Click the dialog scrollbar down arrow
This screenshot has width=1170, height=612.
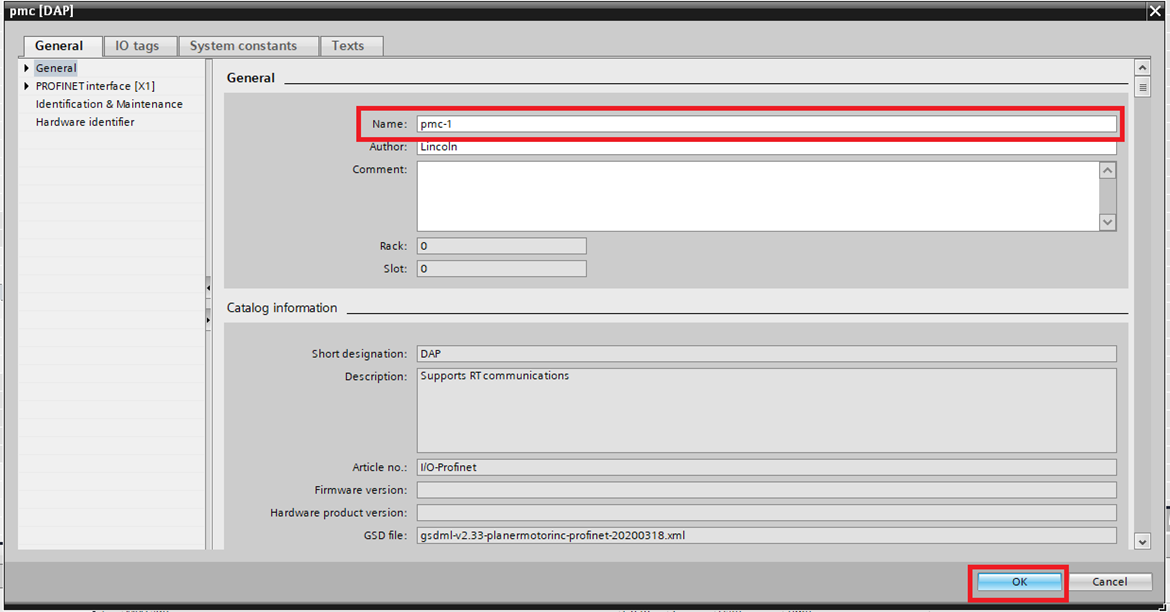click(1142, 541)
